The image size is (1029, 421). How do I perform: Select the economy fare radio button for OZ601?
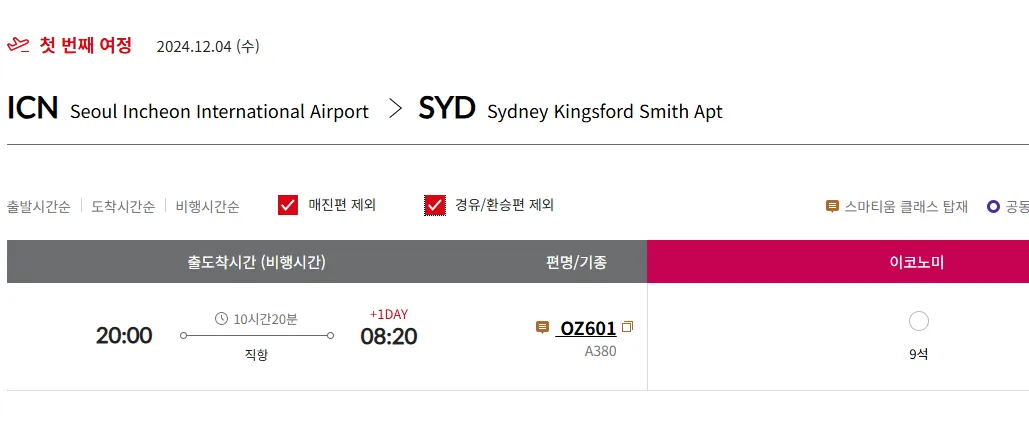tap(919, 321)
